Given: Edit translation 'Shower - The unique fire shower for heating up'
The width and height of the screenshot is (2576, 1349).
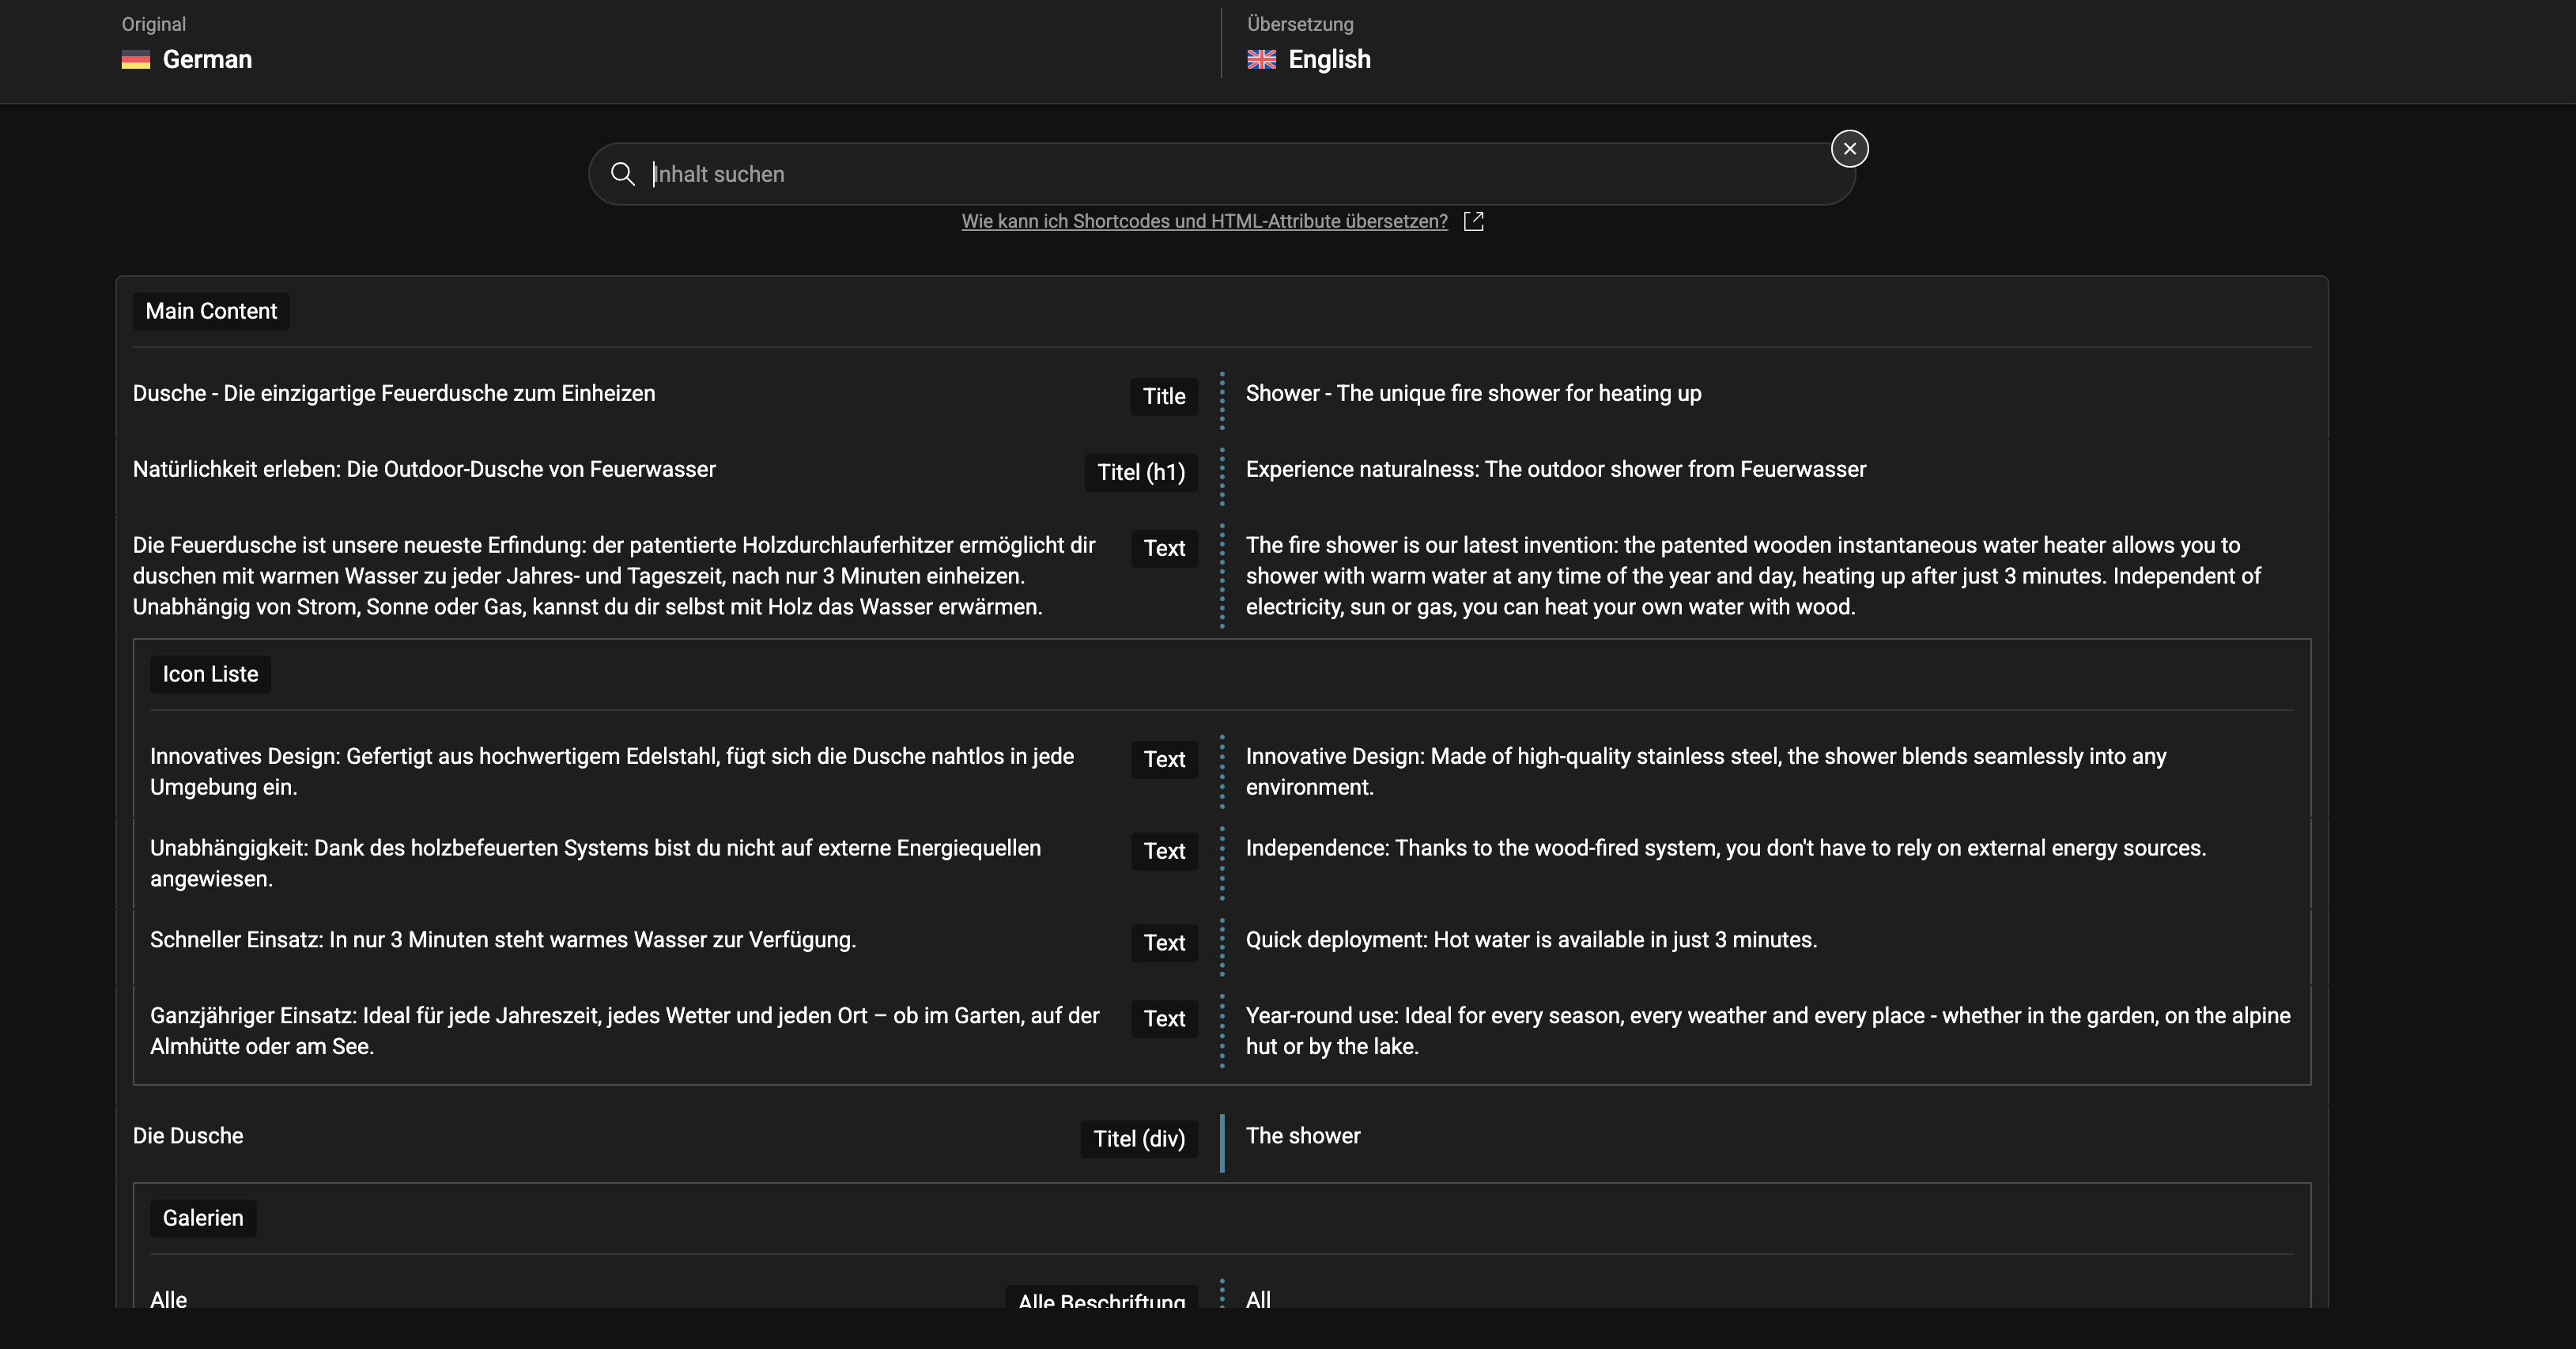Looking at the screenshot, I should point(1473,393).
